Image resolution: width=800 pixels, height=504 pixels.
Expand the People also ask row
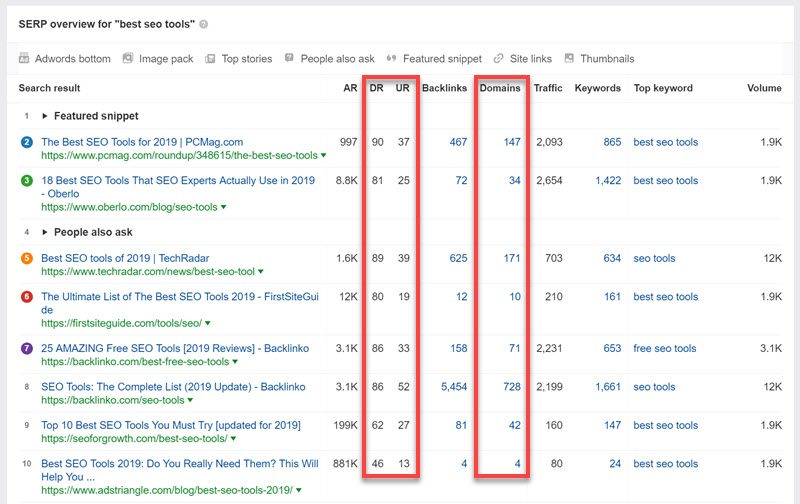click(x=45, y=232)
